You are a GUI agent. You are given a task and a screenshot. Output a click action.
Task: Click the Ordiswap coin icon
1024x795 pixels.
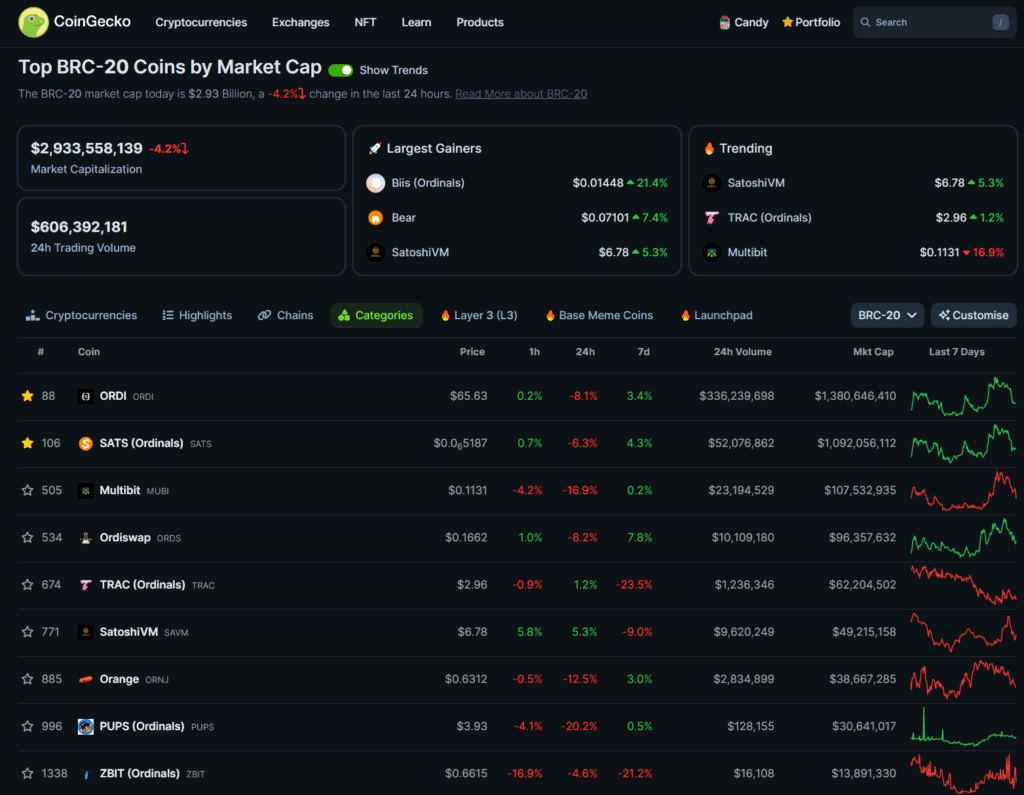click(x=86, y=538)
